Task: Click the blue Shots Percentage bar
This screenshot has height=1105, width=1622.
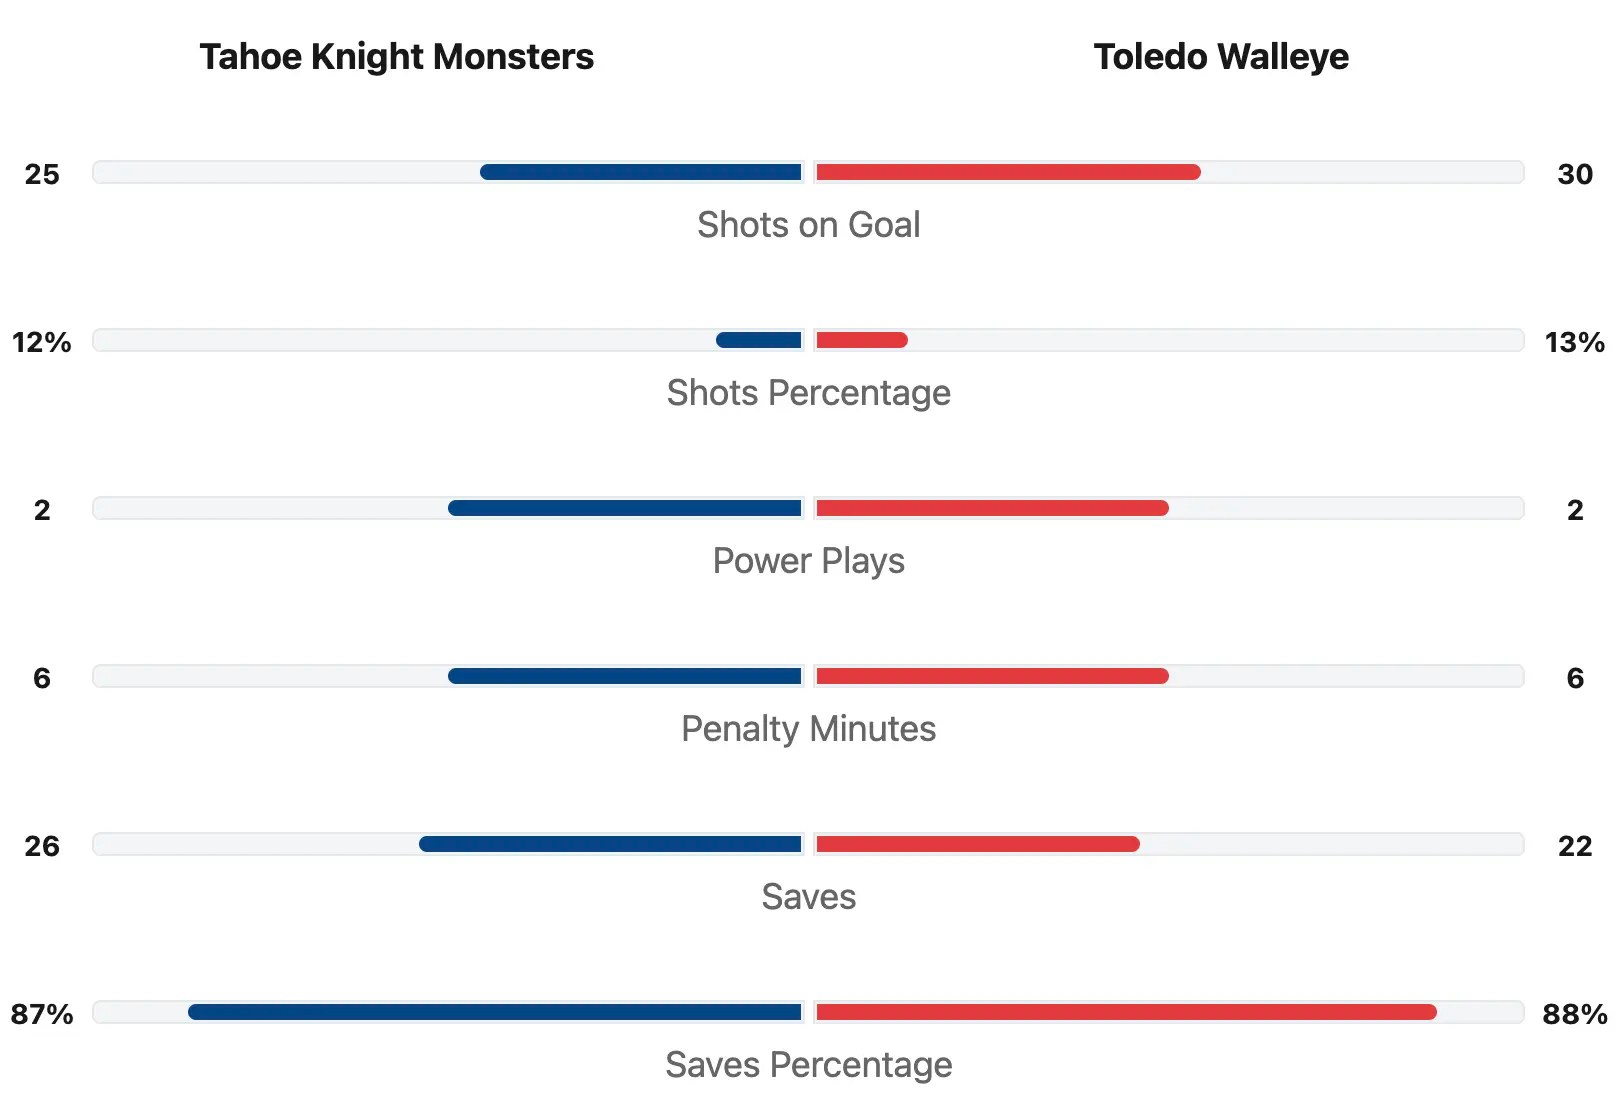Action: 759,340
